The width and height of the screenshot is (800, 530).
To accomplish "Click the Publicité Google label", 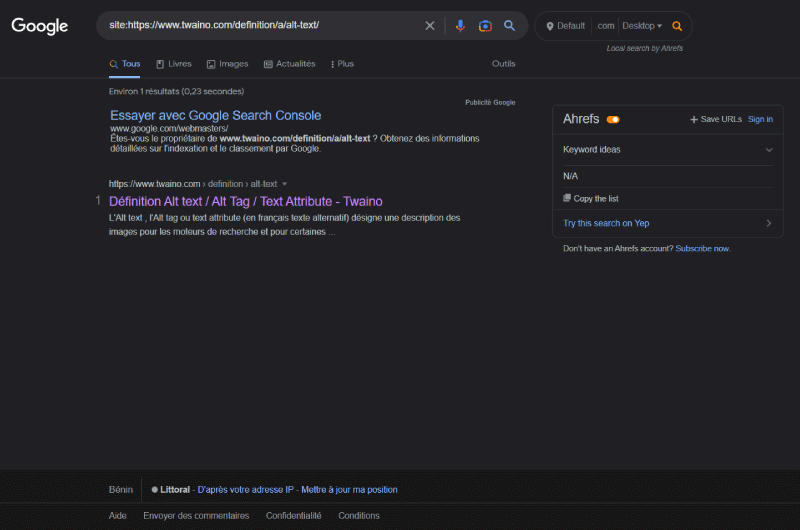I will tap(490, 103).
